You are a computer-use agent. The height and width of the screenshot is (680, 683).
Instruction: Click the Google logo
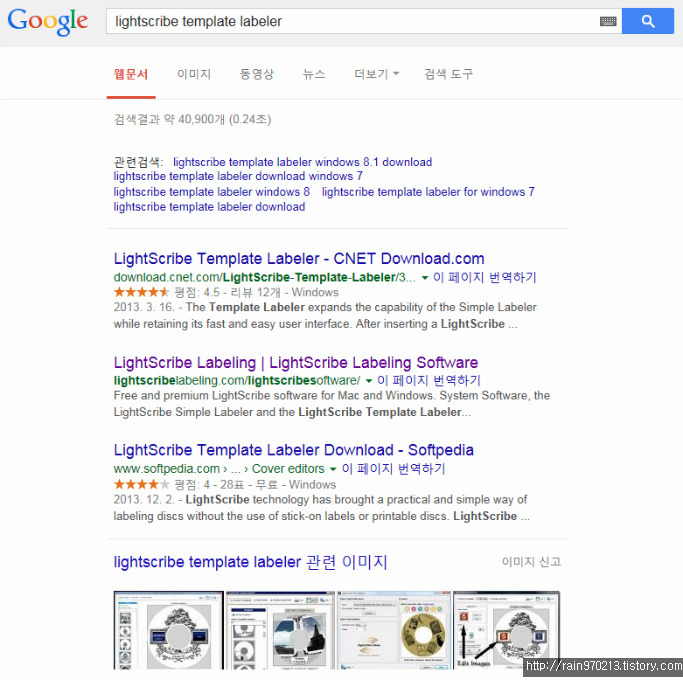(47, 22)
